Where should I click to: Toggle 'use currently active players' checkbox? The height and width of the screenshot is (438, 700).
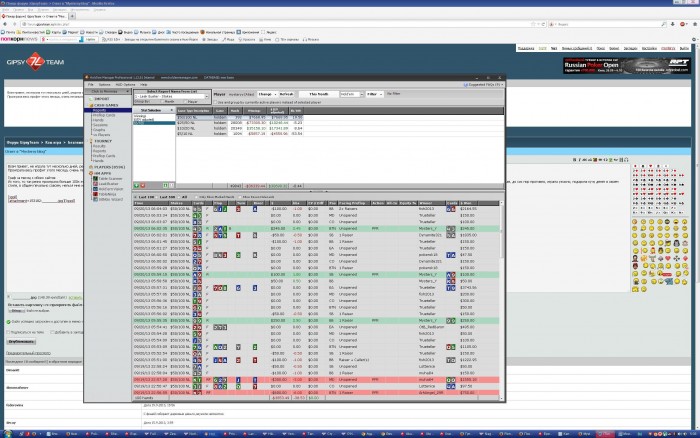216,102
